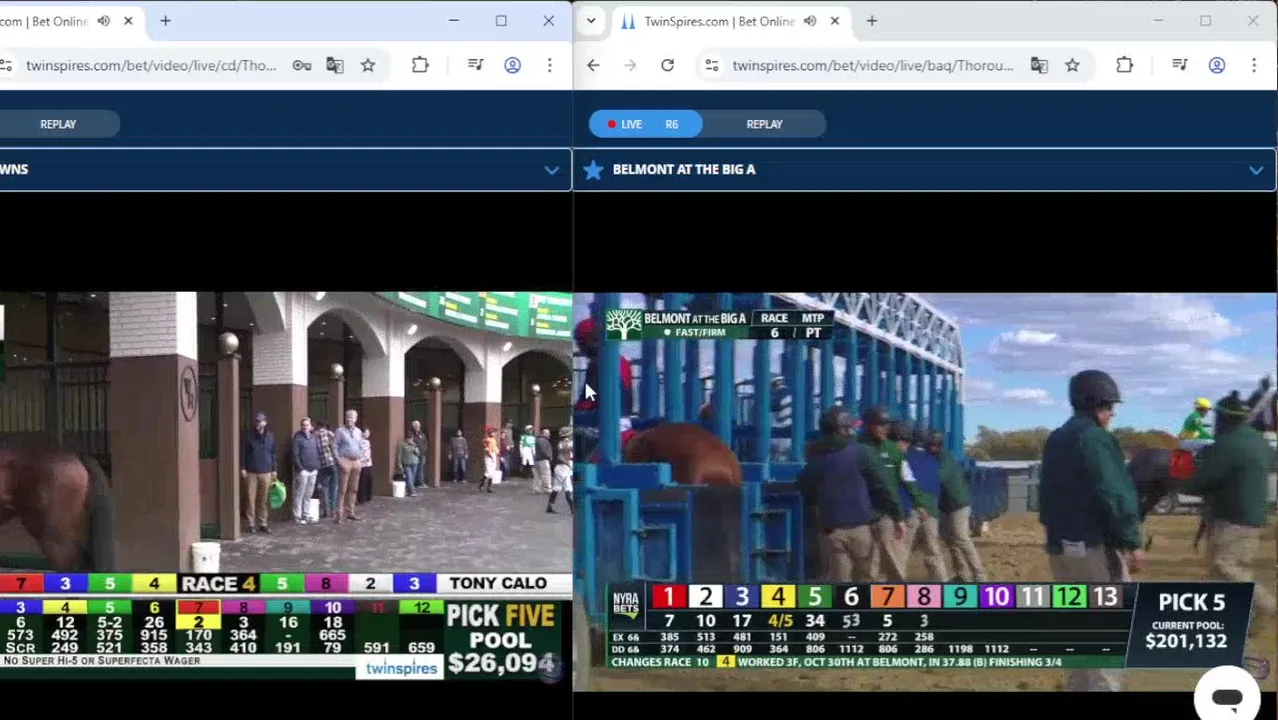The height and width of the screenshot is (720, 1278).
Task: Open the extensions menu in the right window
Action: pyautogui.click(x=1124, y=66)
